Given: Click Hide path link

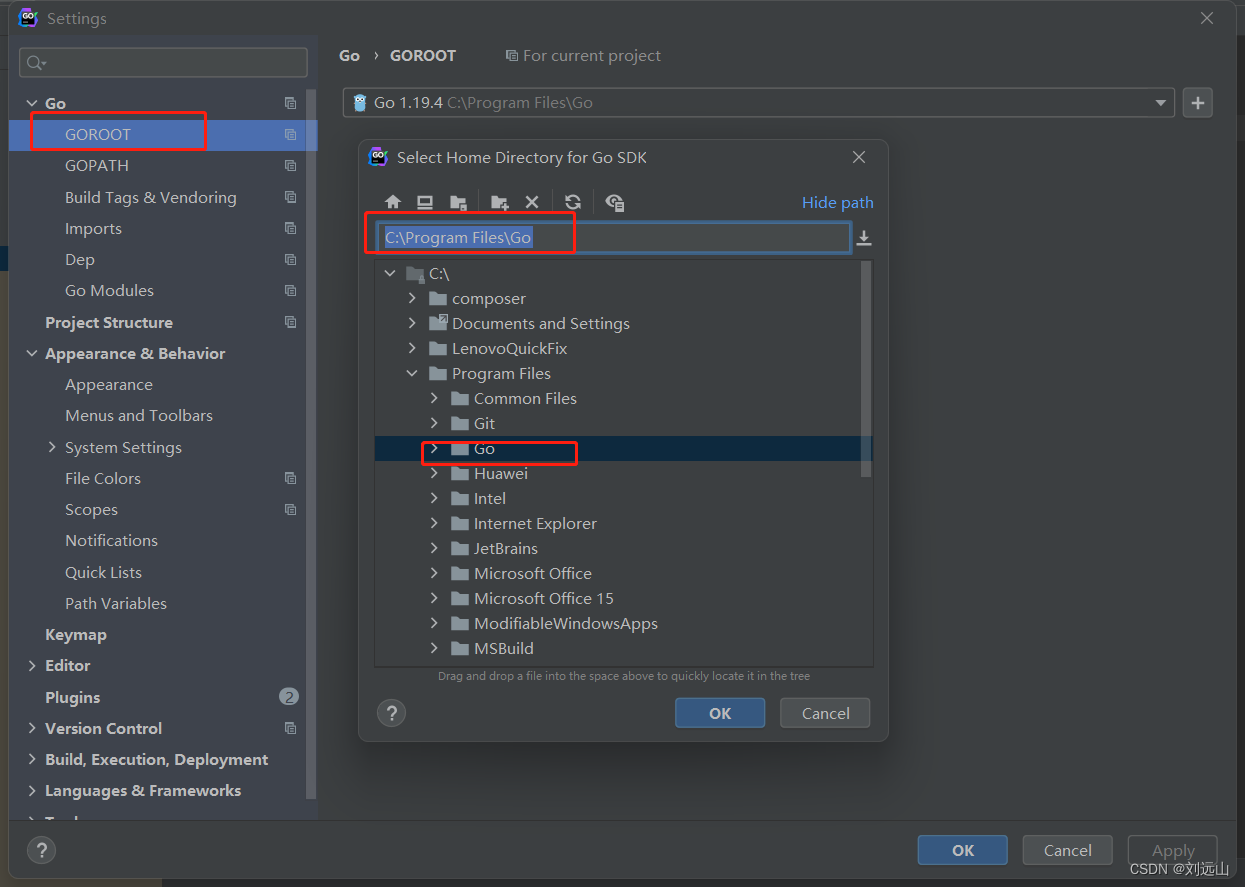Looking at the screenshot, I should coord(837,202).
